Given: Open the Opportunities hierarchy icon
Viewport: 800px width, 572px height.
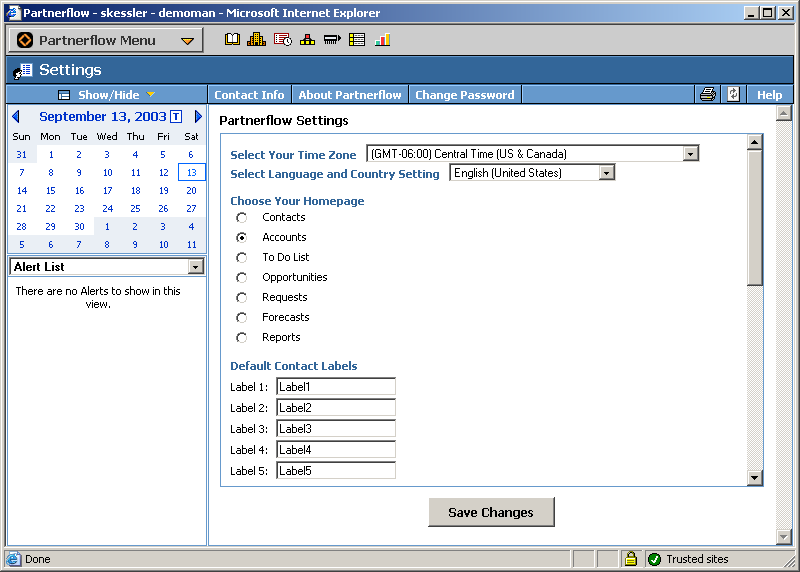Looking at the screenshot, I should [307, 39].
